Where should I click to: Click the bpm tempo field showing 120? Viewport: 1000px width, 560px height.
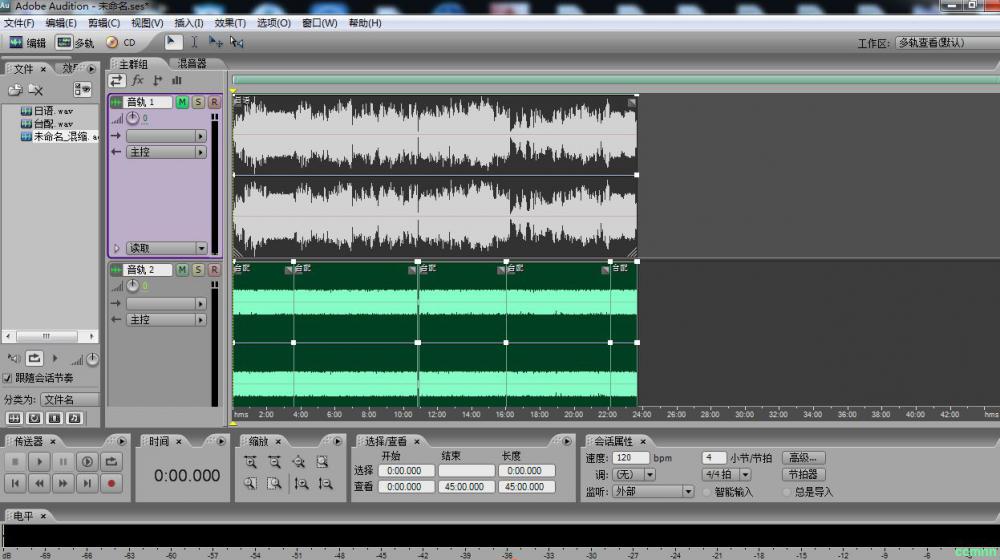point(631,458)
